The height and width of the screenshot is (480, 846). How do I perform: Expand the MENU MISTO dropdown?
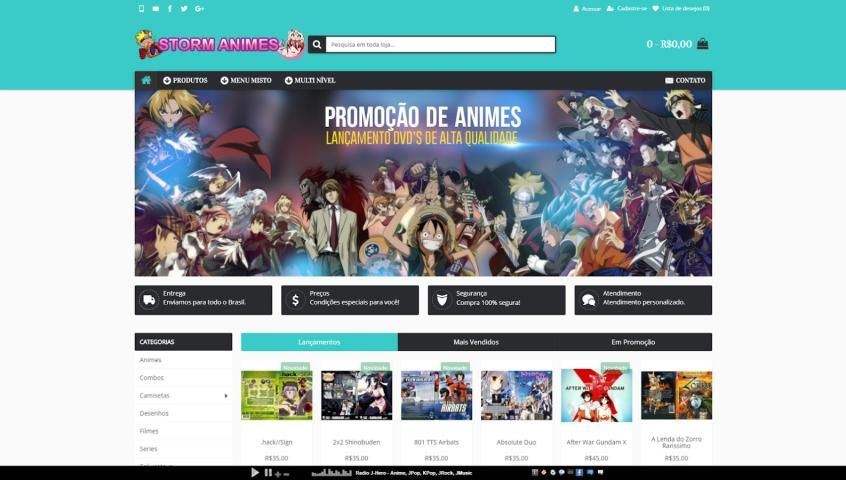246,80
